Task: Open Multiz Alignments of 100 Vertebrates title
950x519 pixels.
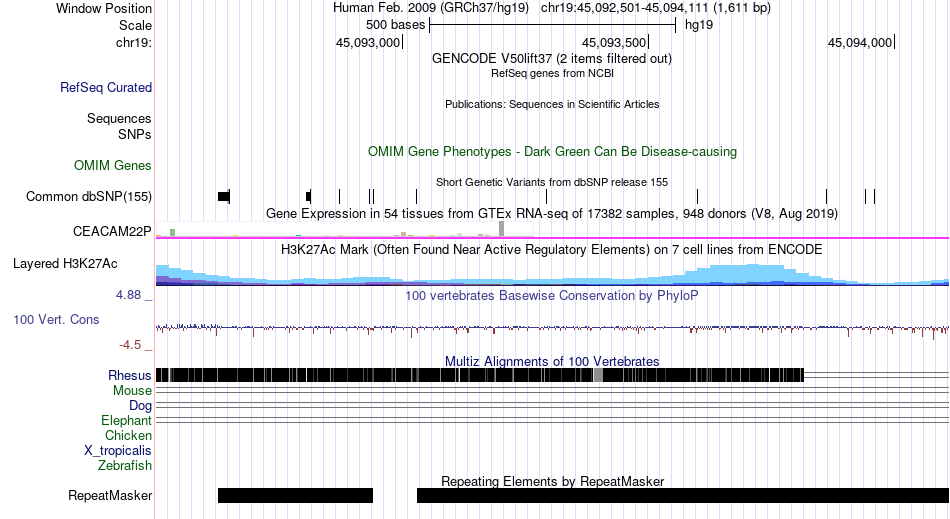Action: coord(552,362)
